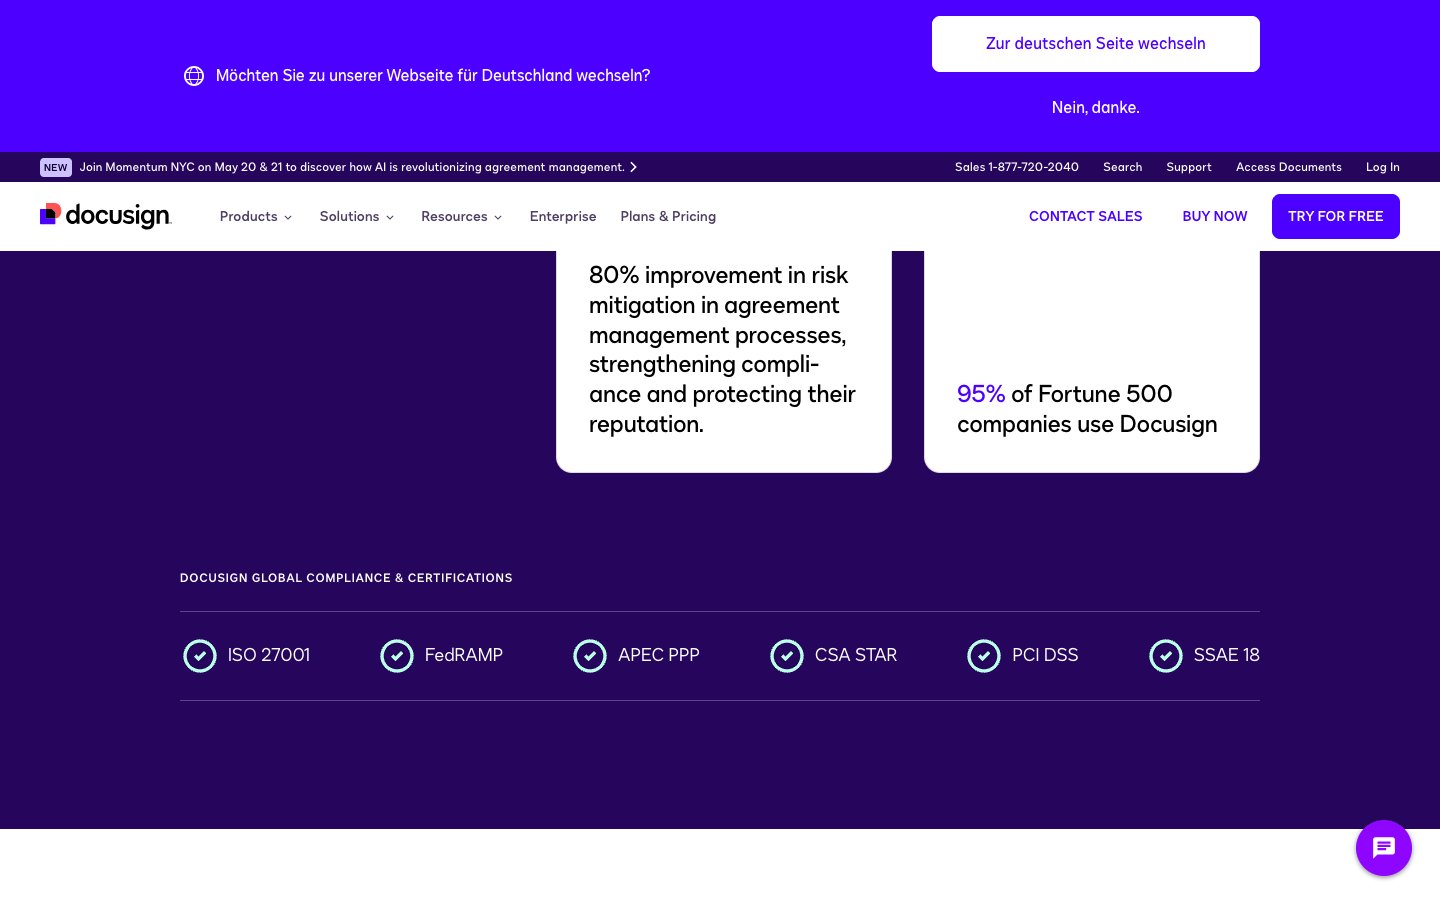The width and height of the screenshot is (1440, 900).
Task: Click the checkmark icon next to ISO 27001
Action: click(x=200, y=656)
